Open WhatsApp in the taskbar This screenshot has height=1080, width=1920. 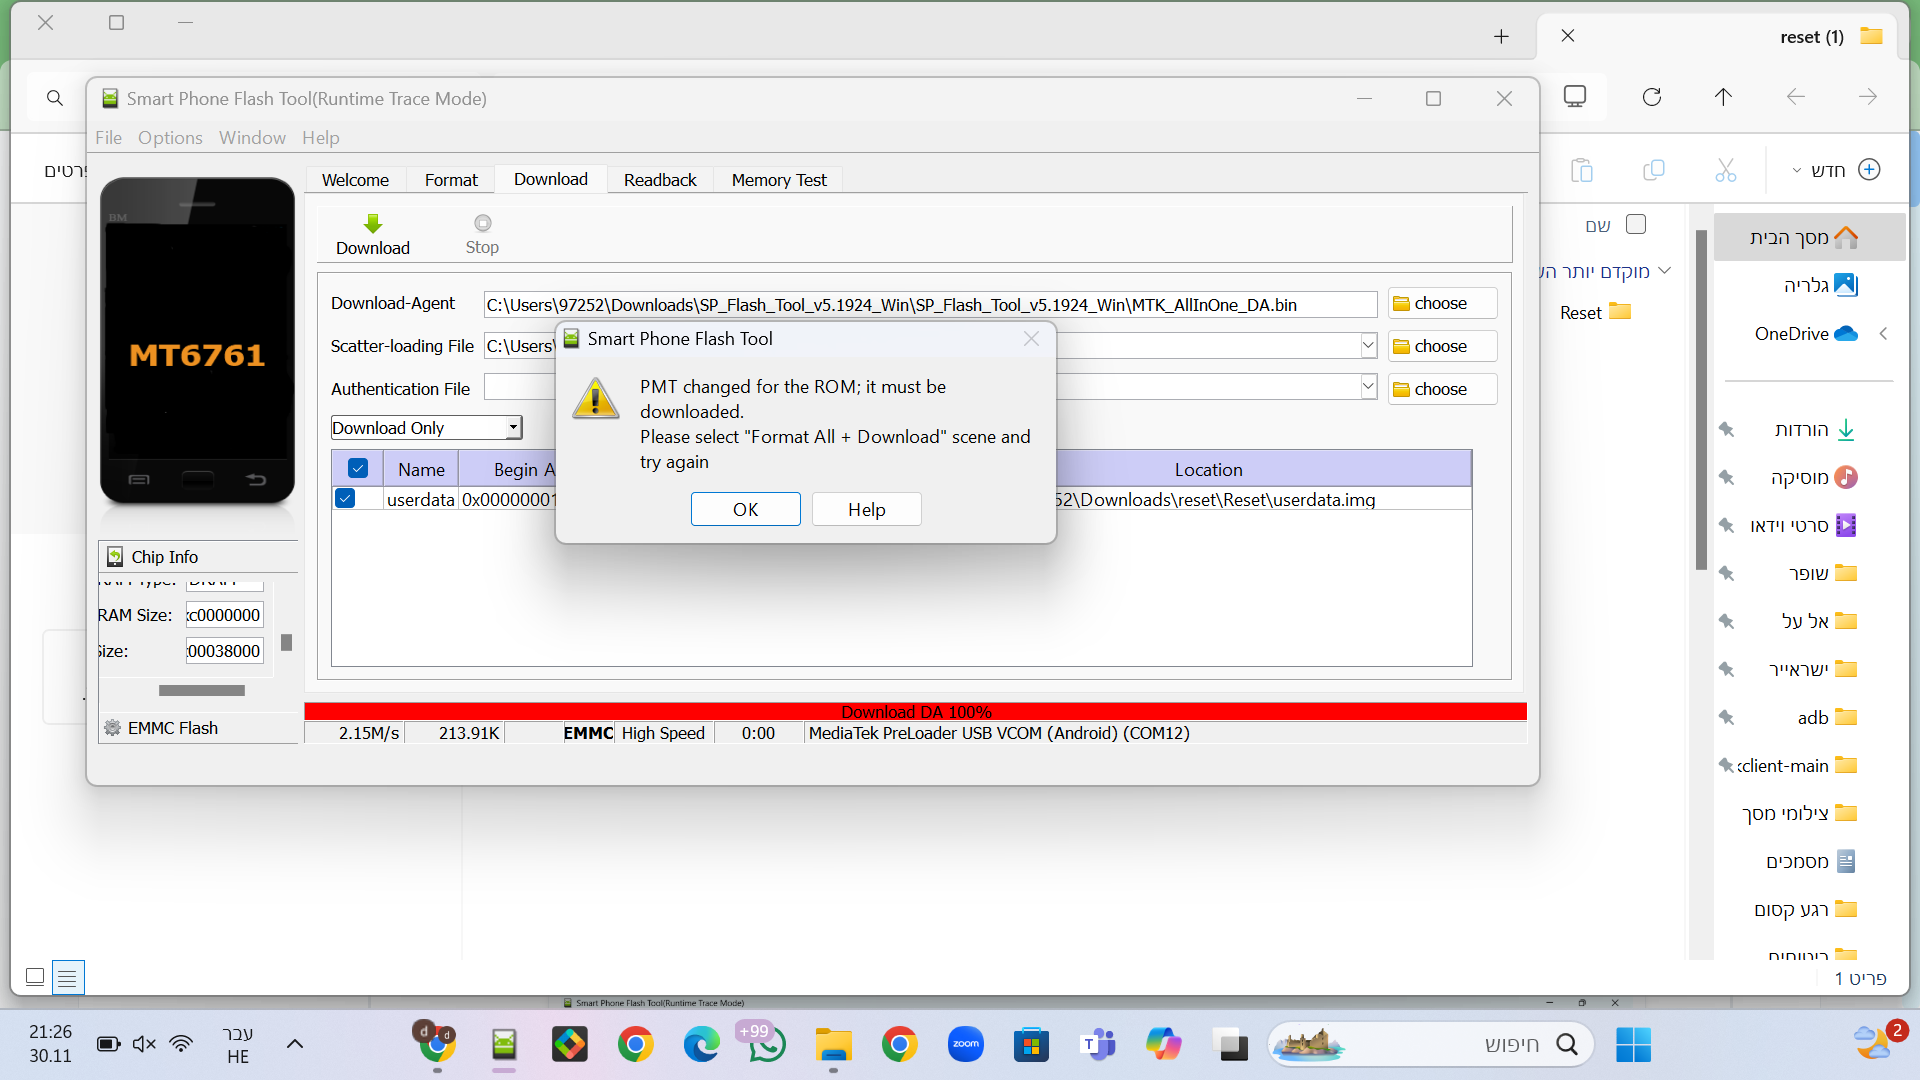(x=766, y=1045)
